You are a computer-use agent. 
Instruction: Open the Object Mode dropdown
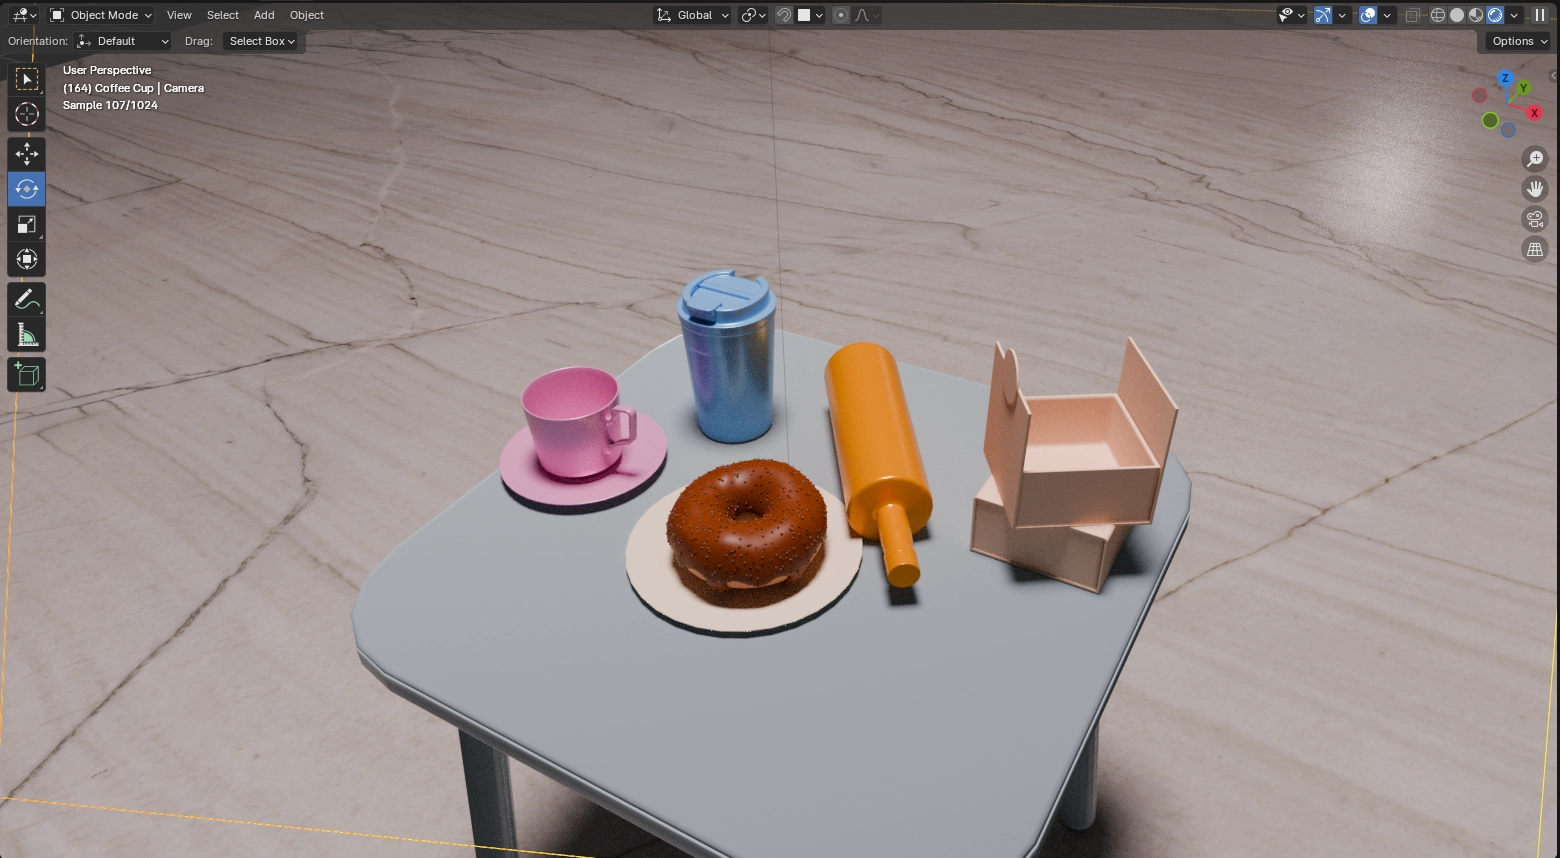pos(101,15)
